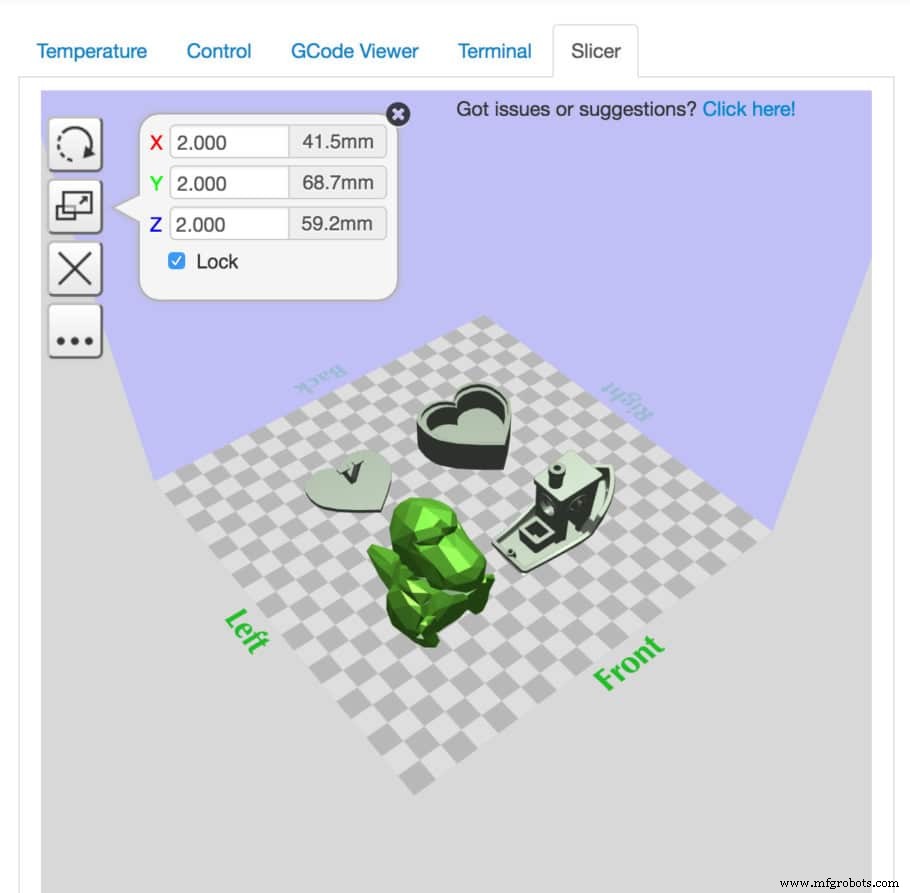The image size is (910, 893).
Task: Switch to the Control tab
Action: pyautogui.click(x=218, y=51)
